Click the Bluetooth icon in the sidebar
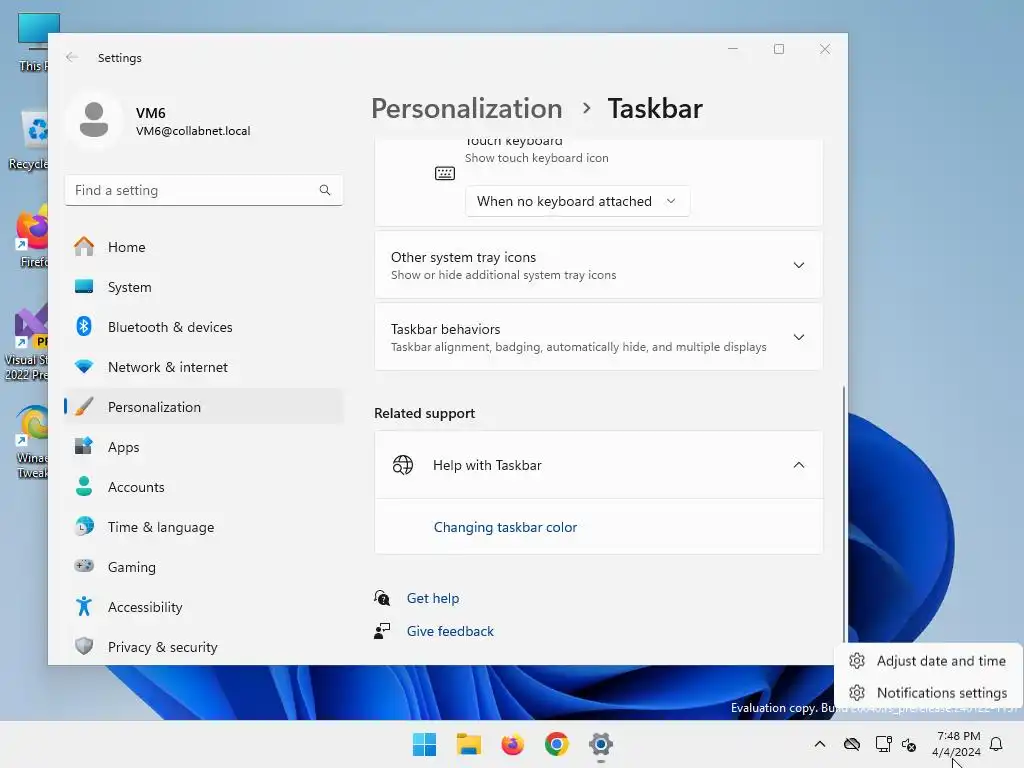 [x=84, y=327]
